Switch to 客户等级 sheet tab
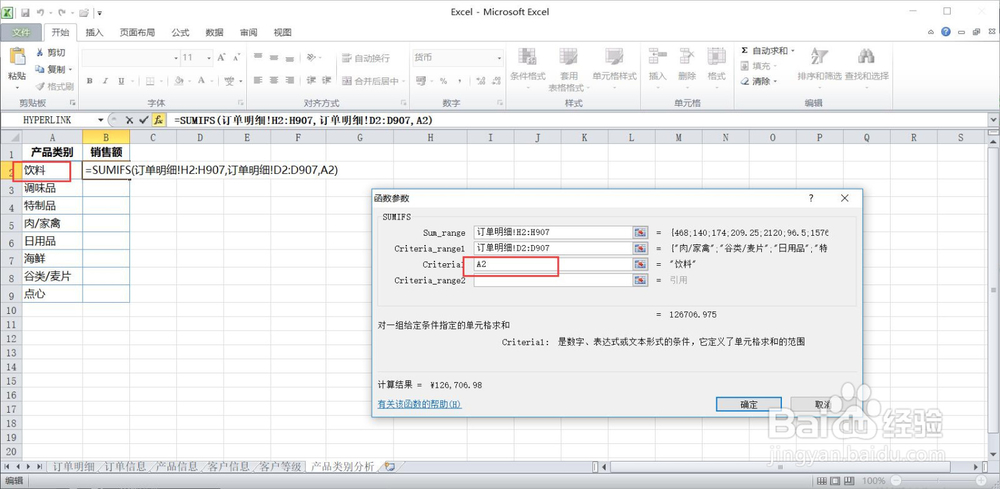The image size is (1000, 489). point(280,466)
